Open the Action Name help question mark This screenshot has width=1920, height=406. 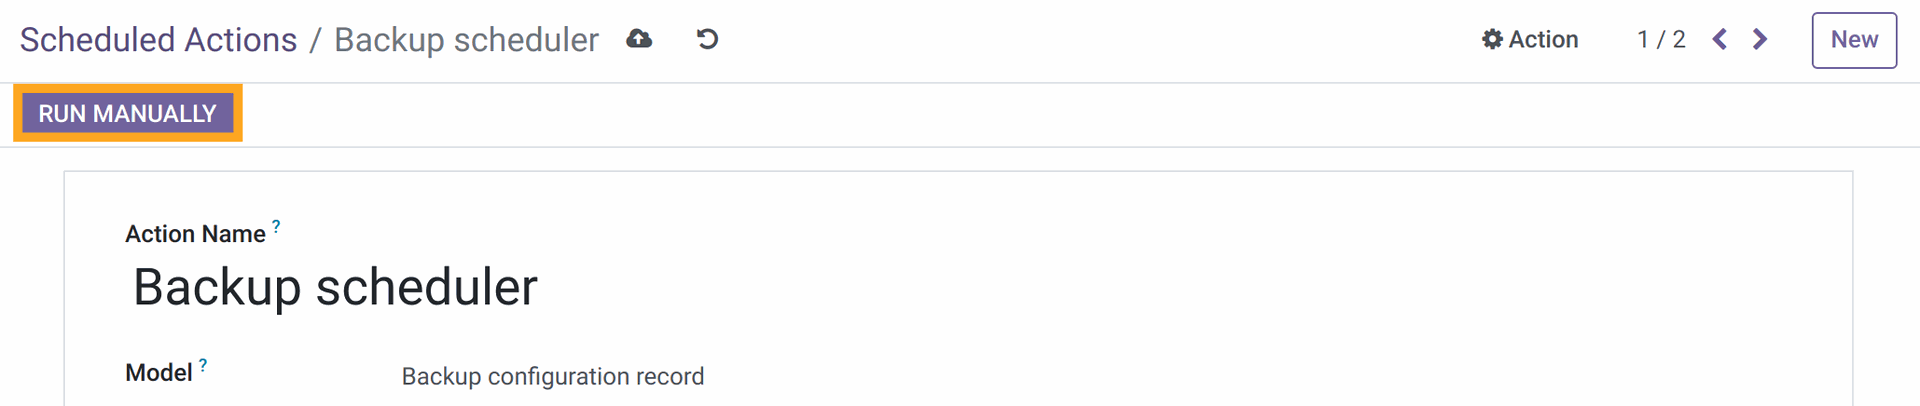[x=276, y=226]
